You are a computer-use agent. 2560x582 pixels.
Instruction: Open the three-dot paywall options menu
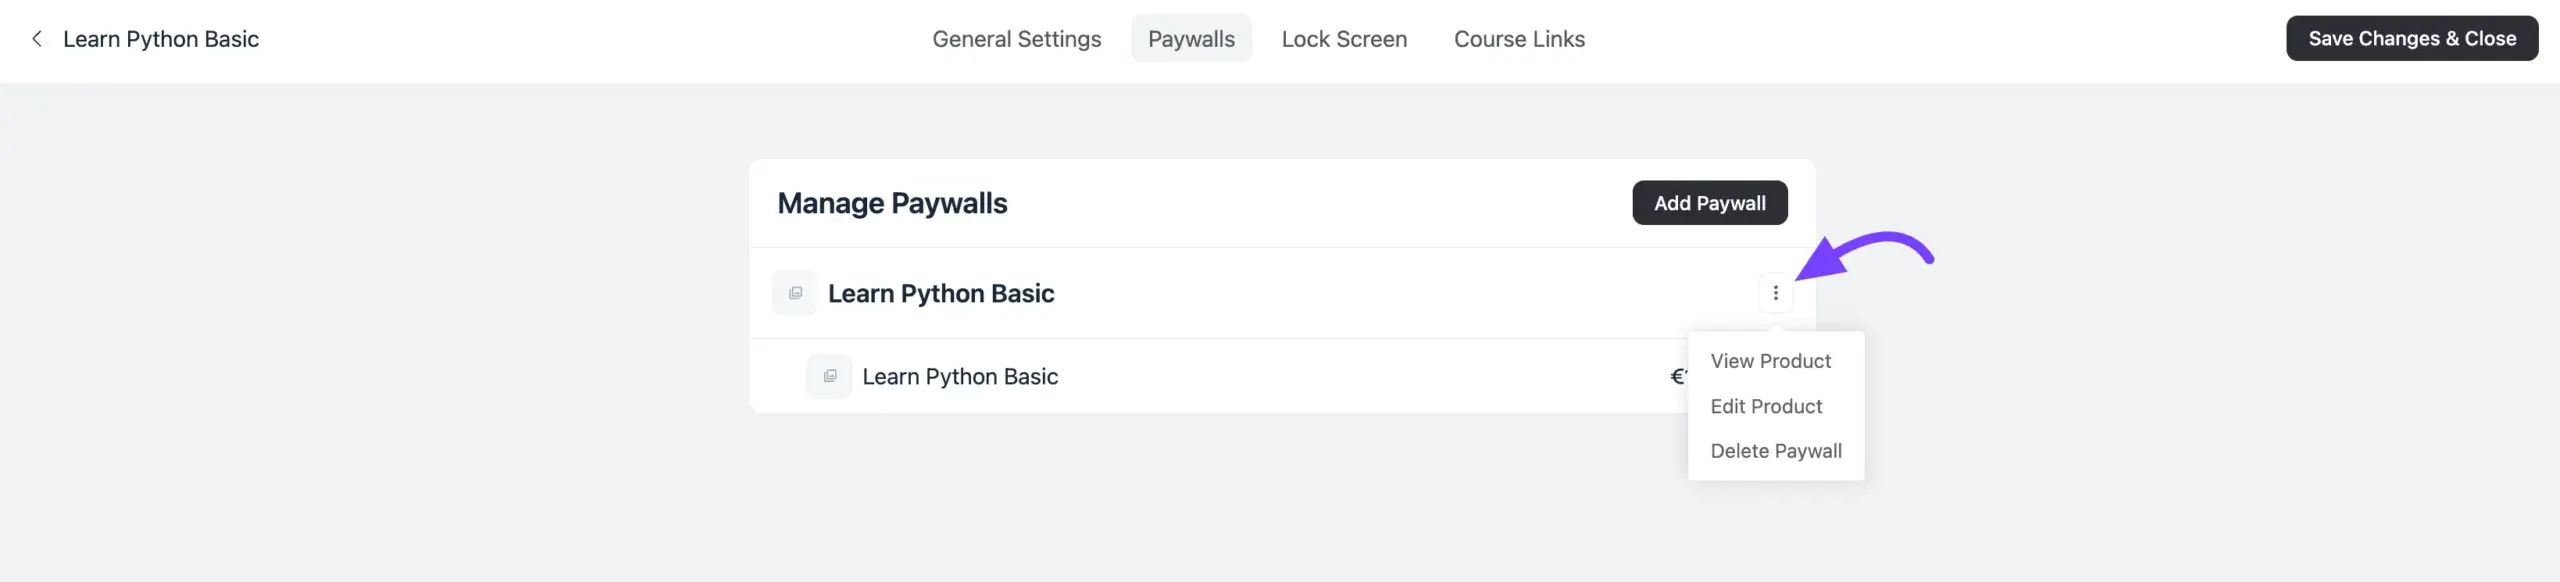click(1775, 293)
